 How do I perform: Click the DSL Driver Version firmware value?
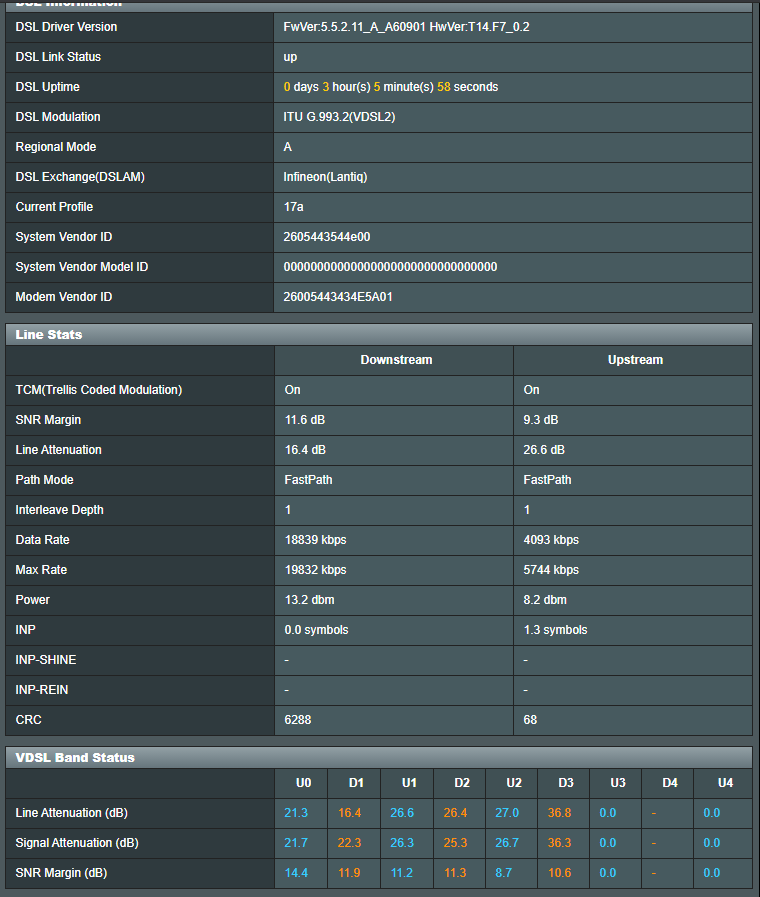coord(406,27)
